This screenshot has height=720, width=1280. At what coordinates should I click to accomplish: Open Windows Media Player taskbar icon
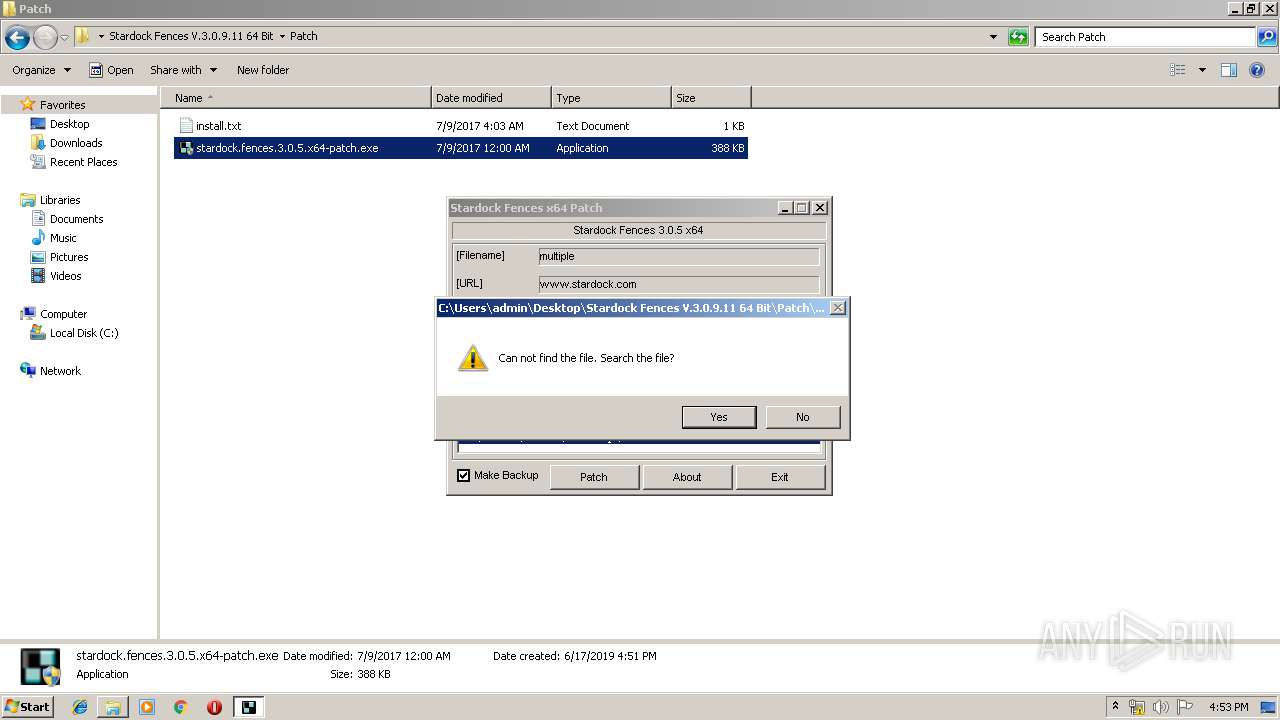(147, 707)
